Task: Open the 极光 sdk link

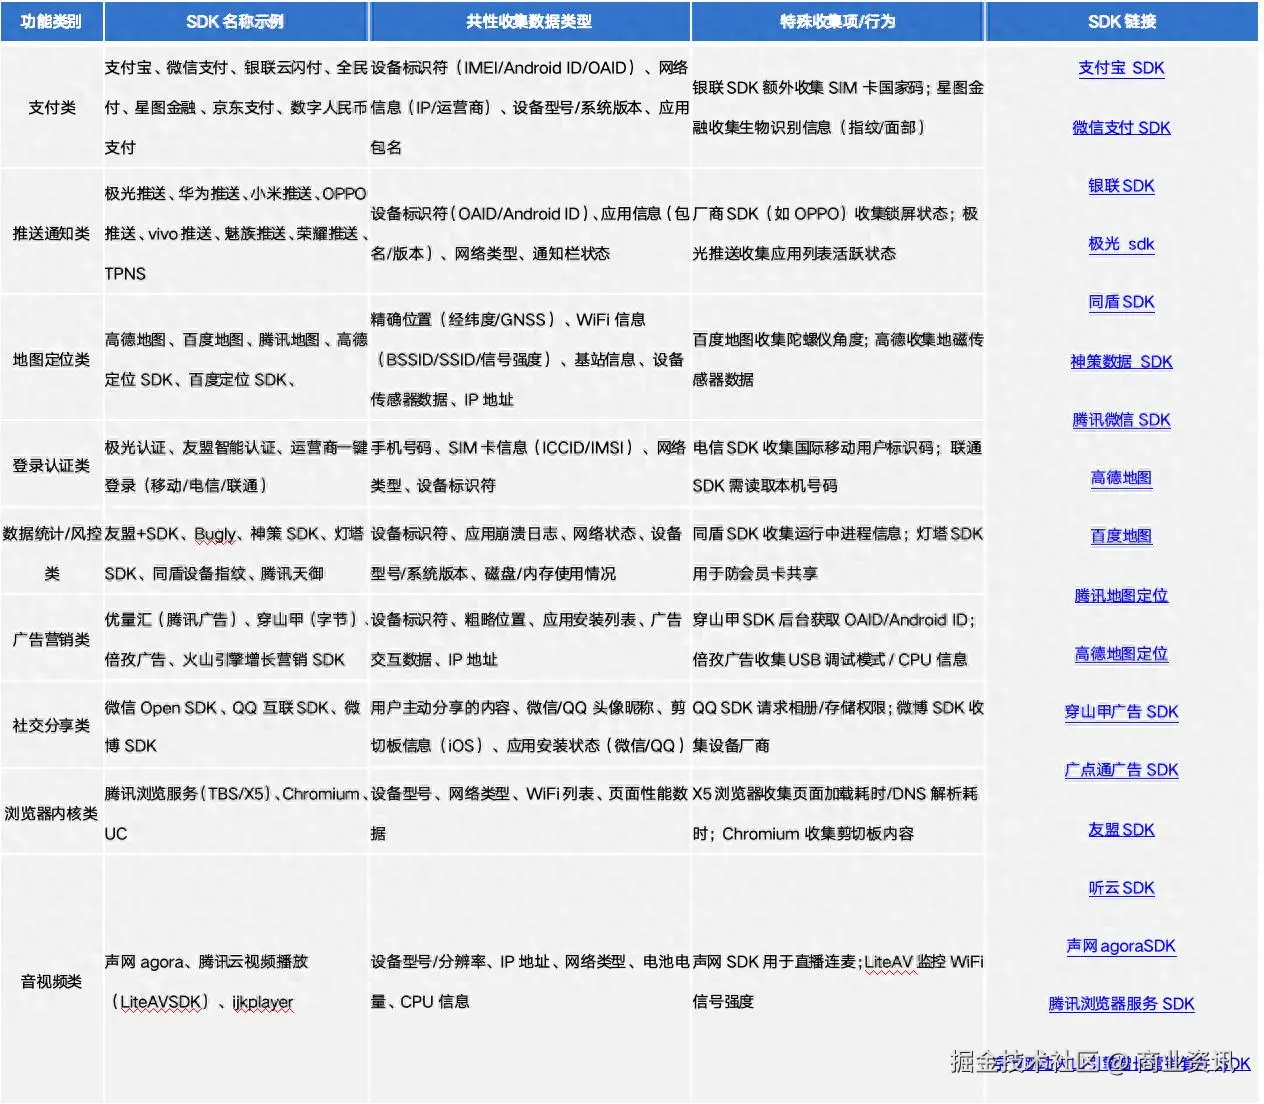Action: tap(1121, 244)
